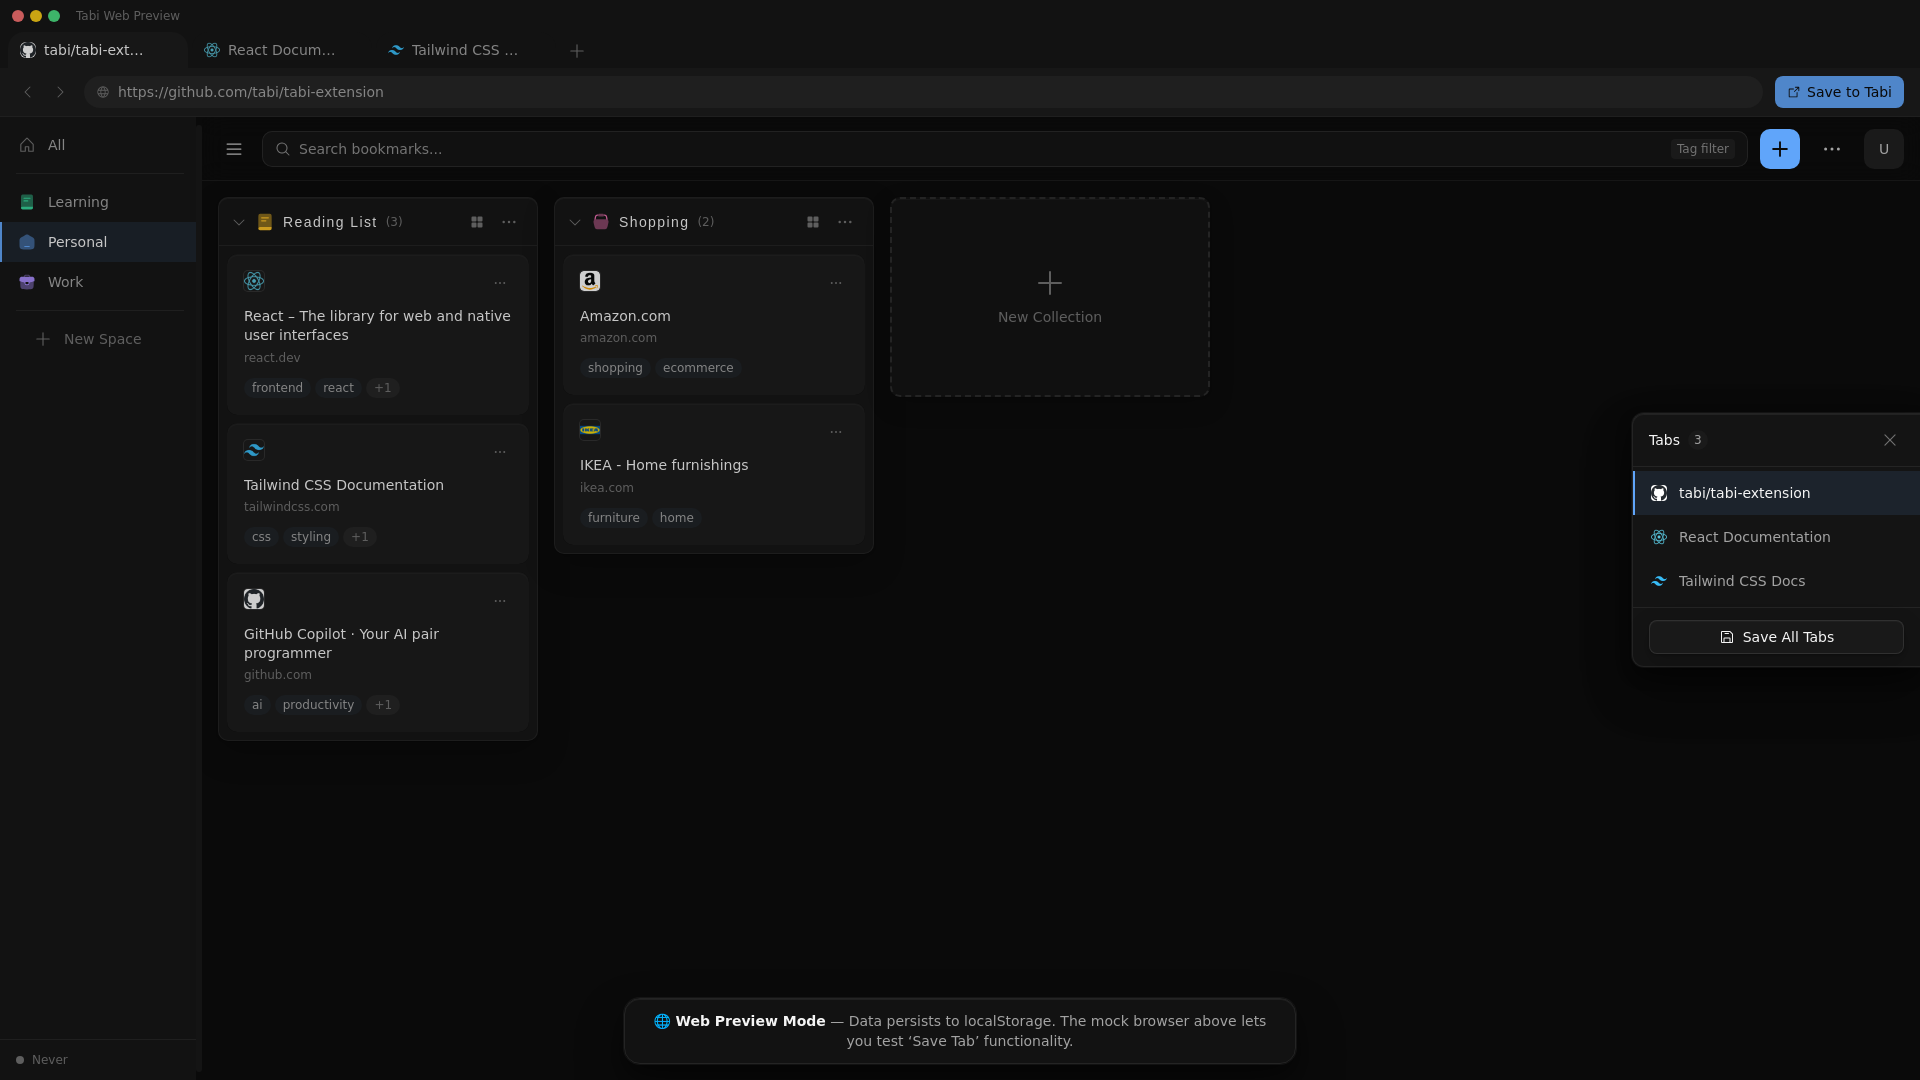Screen dimensions: 1920x1080
Task: Click the Shopping bag emoji icon
Action: coord(601,222)
